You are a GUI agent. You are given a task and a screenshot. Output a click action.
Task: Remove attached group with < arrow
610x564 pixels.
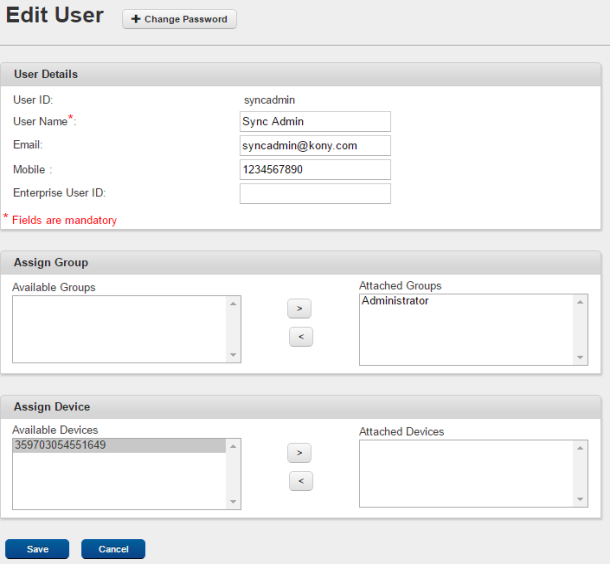tap(301, 337)
